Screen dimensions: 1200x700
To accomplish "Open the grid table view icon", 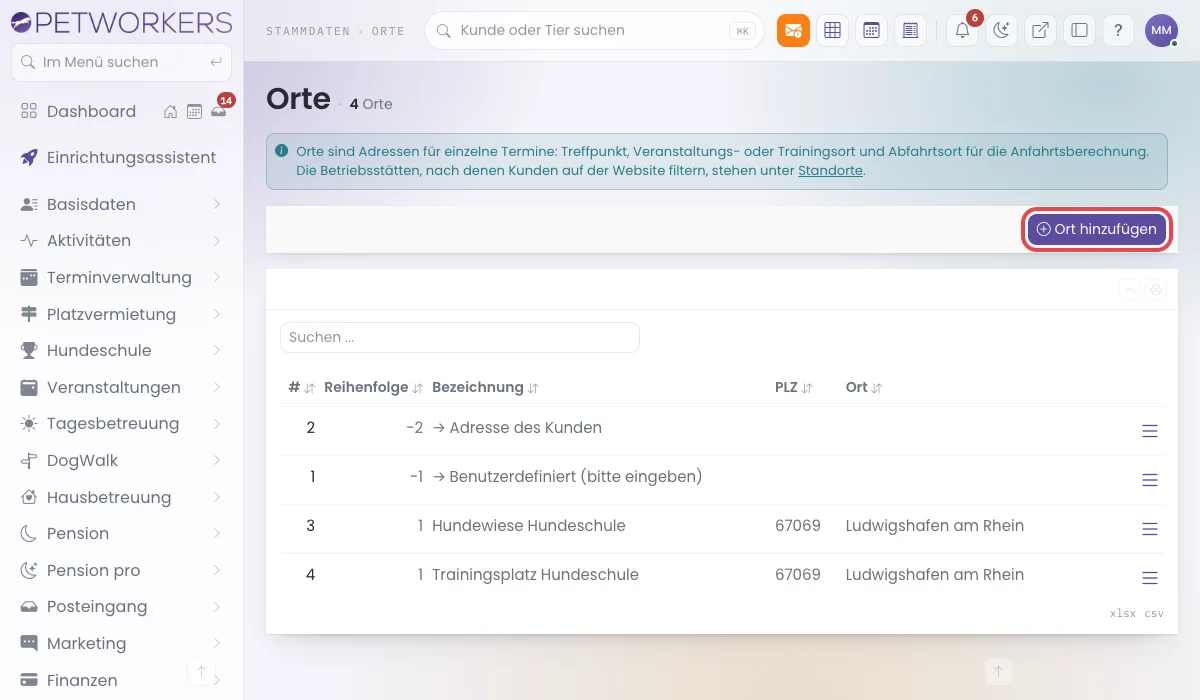I will pyautogui.click(x=832, y=31).
